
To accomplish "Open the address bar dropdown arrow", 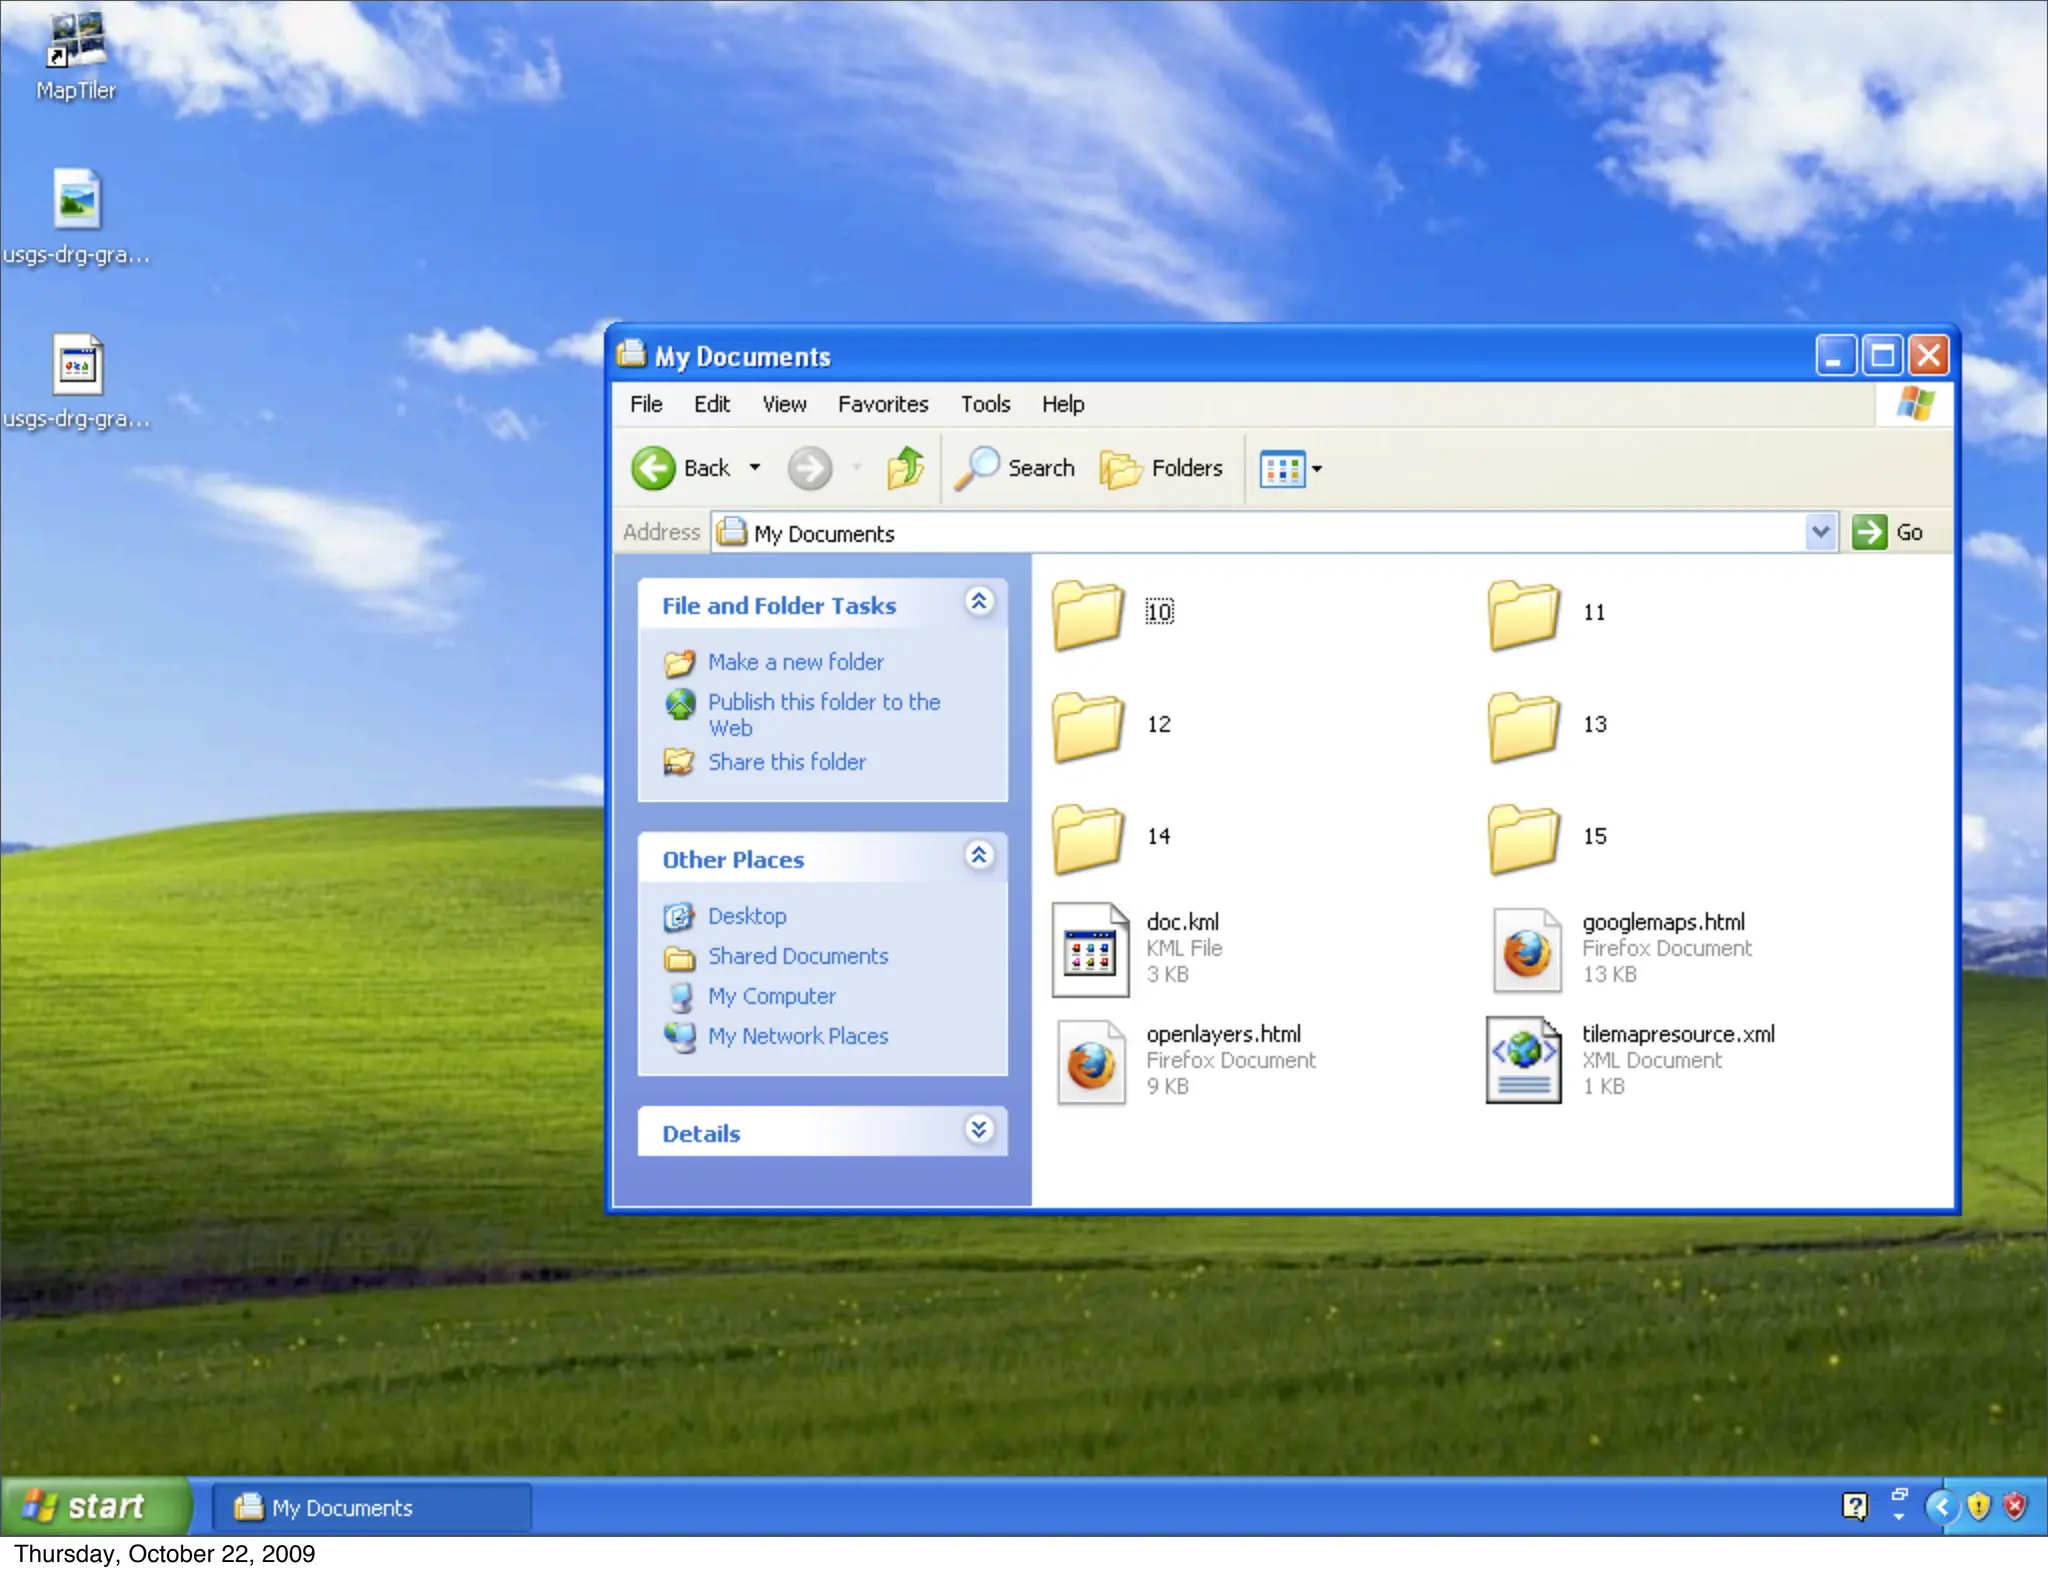I will pyautogui.click(x=1820, y=532).
